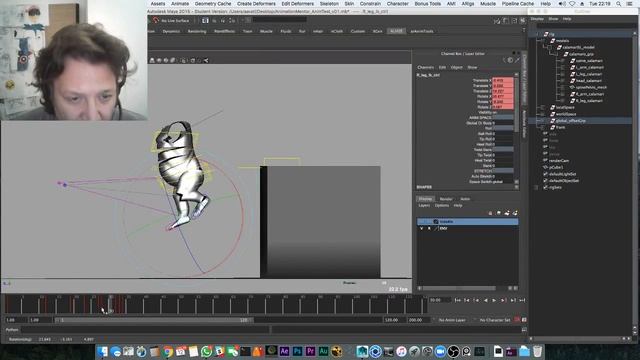Open Photoshop from the dock
Image resolution: width=640 pixels, height=360 pixels.
pyautogui.click(x=298, y=351)
